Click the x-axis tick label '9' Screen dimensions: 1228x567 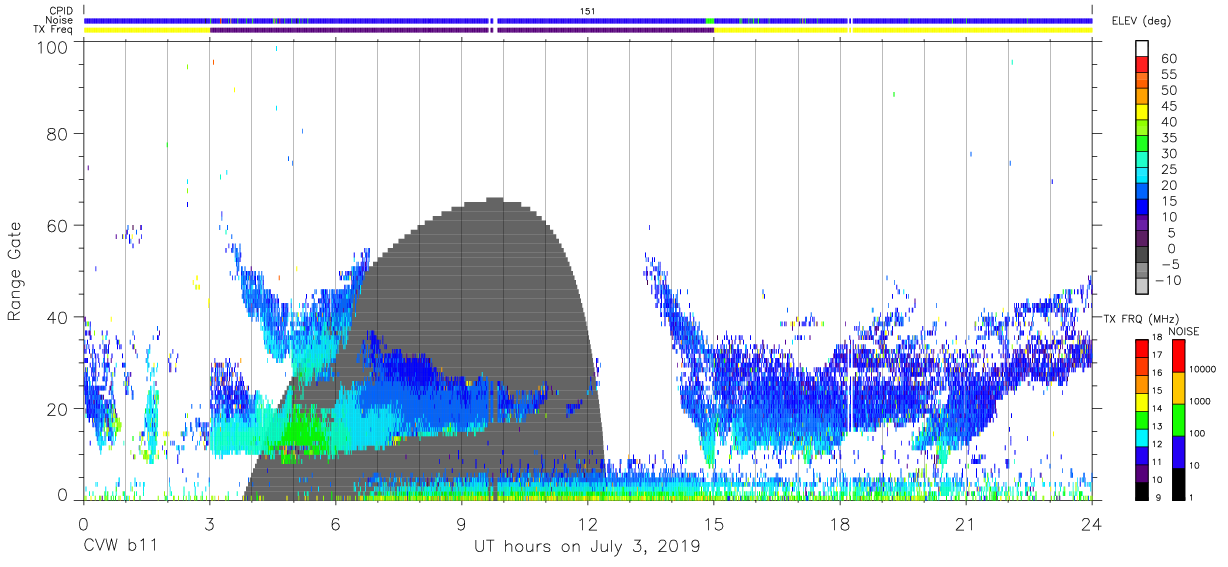pyautogui.click(x=462, y=525)
